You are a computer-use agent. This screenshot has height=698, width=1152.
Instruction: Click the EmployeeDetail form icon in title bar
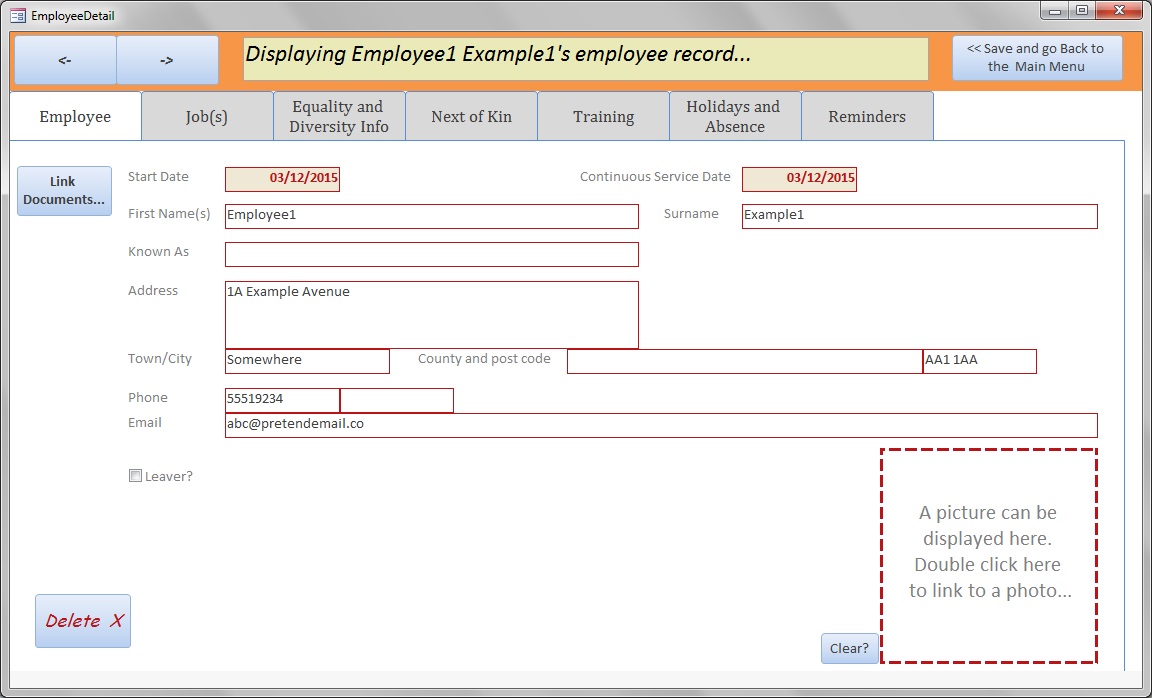[x=18, y=16]
